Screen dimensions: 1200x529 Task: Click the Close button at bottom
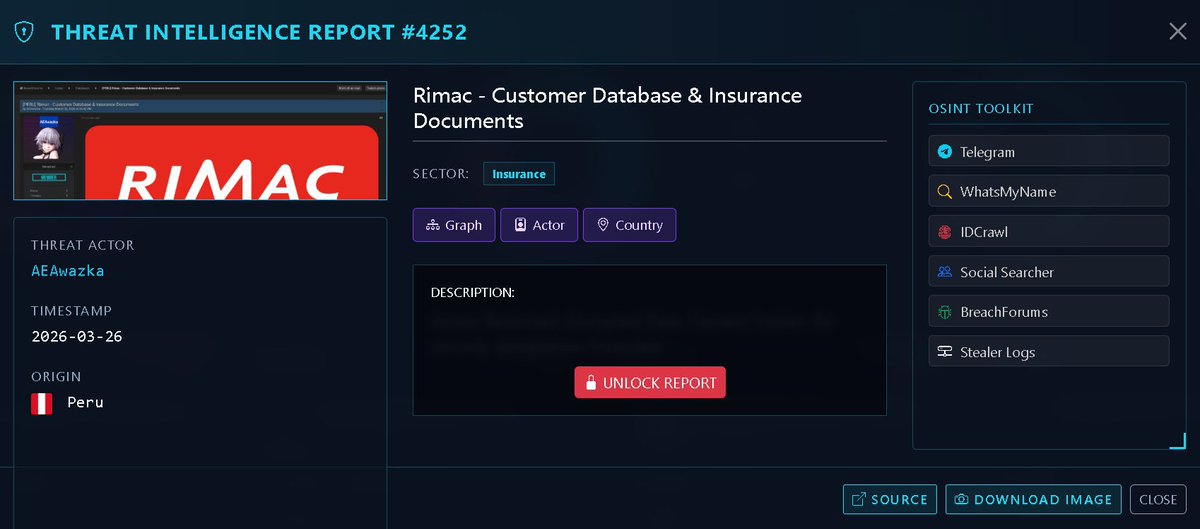click(x=1158, y=499)
